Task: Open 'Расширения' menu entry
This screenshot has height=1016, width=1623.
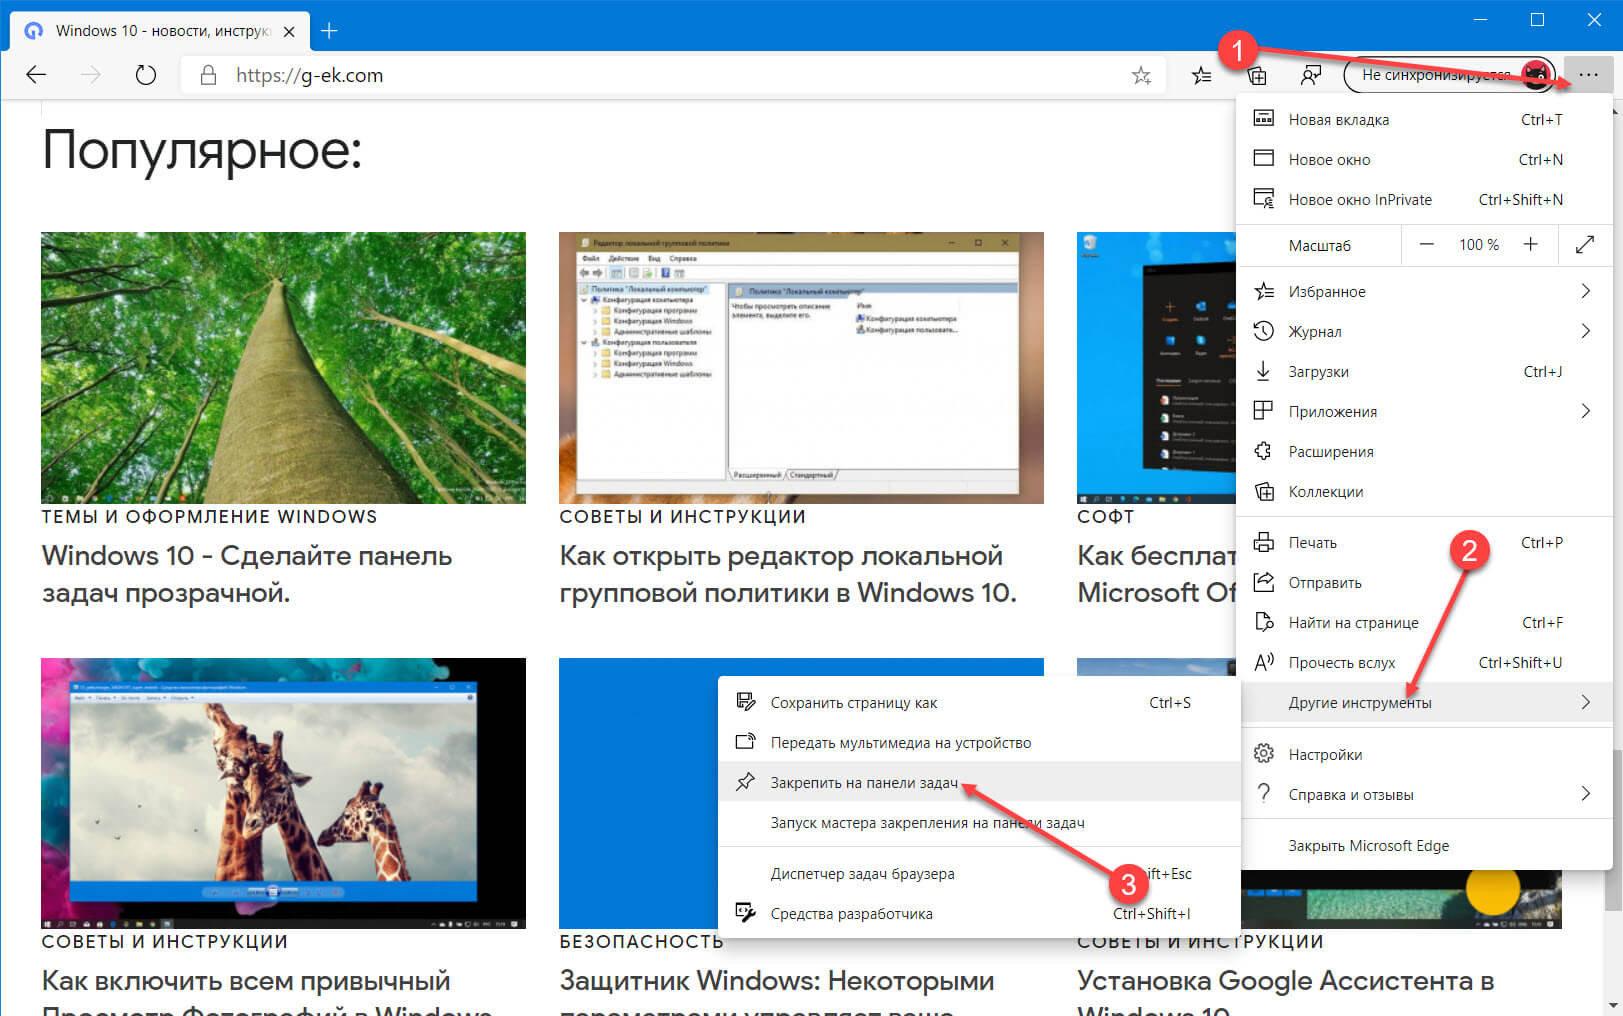Action: pyautogui.click(x=1424, y=451)
